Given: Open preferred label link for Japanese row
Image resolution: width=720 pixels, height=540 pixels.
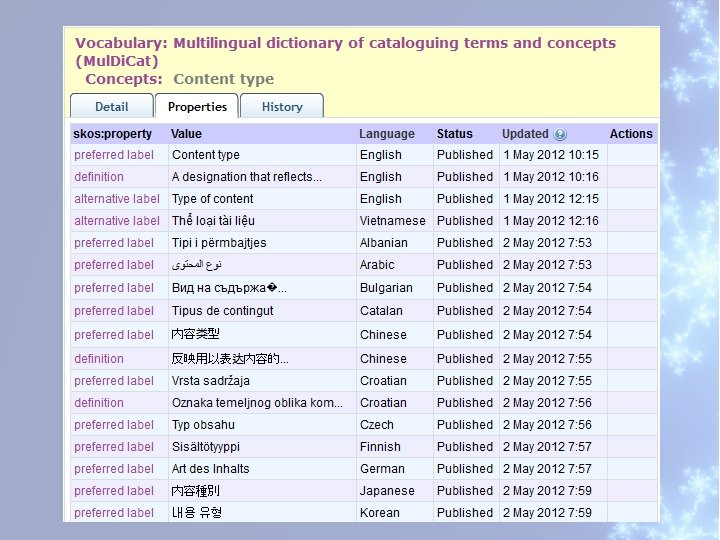Looking at the screenshot, I should tap(114, 491).
